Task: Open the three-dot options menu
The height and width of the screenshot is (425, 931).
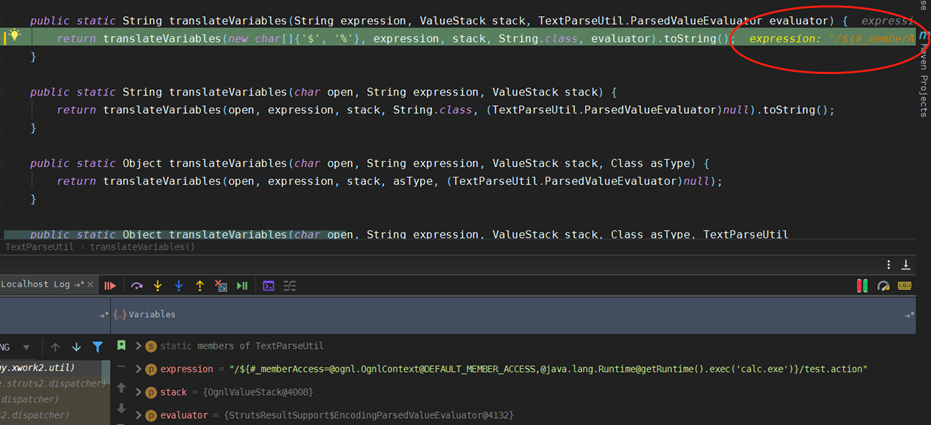Action: pos(888,264)
